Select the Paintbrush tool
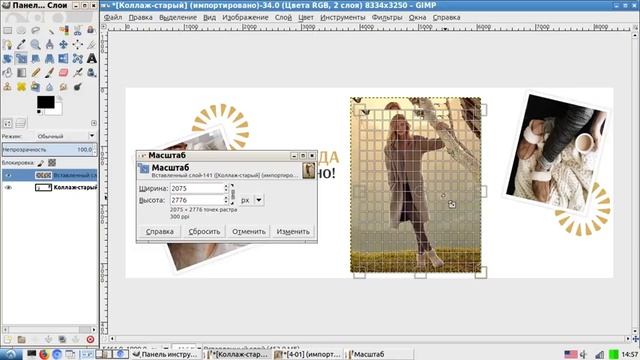Viewport: 640px width, 360px height. tap(49, 73)
